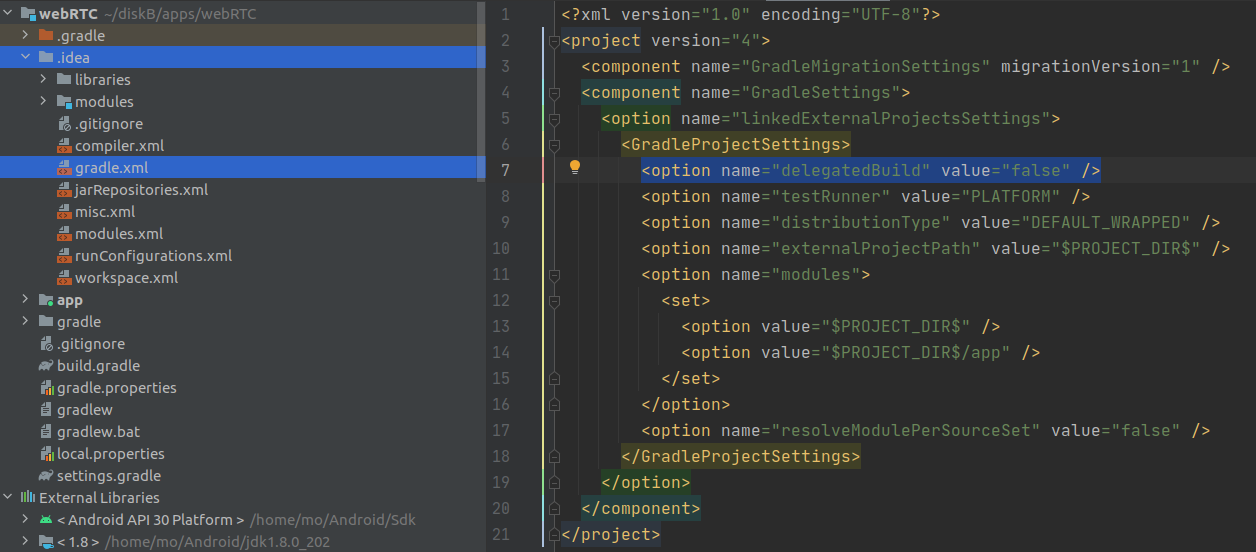Collapse the .idea folder
This screenshot has width=1256, height=552.
tap(26, 58)
